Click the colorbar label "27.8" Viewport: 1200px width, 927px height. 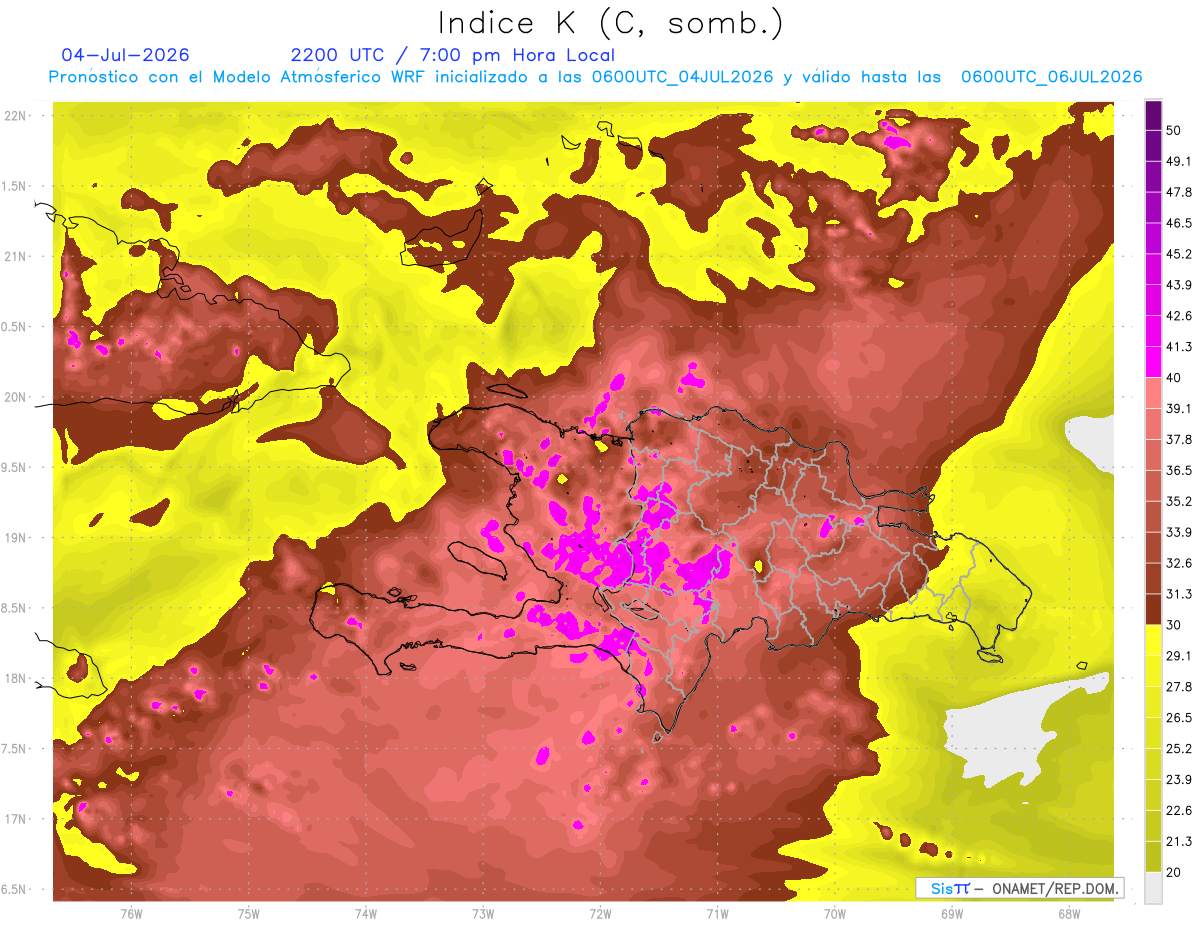[x=1179, y=687]
